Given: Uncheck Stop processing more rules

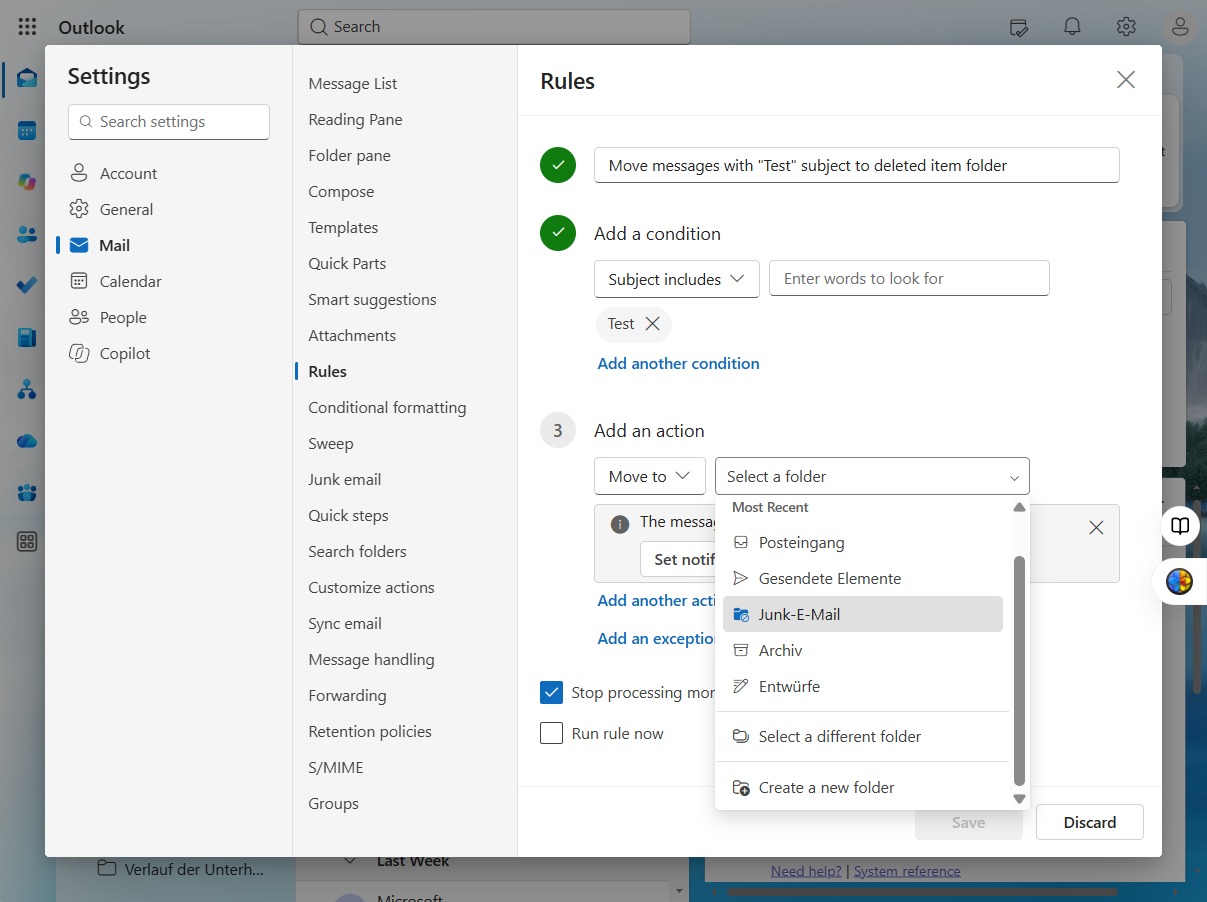Looking at the screenshot, I should pyautogui.click(x=551, y=692).
